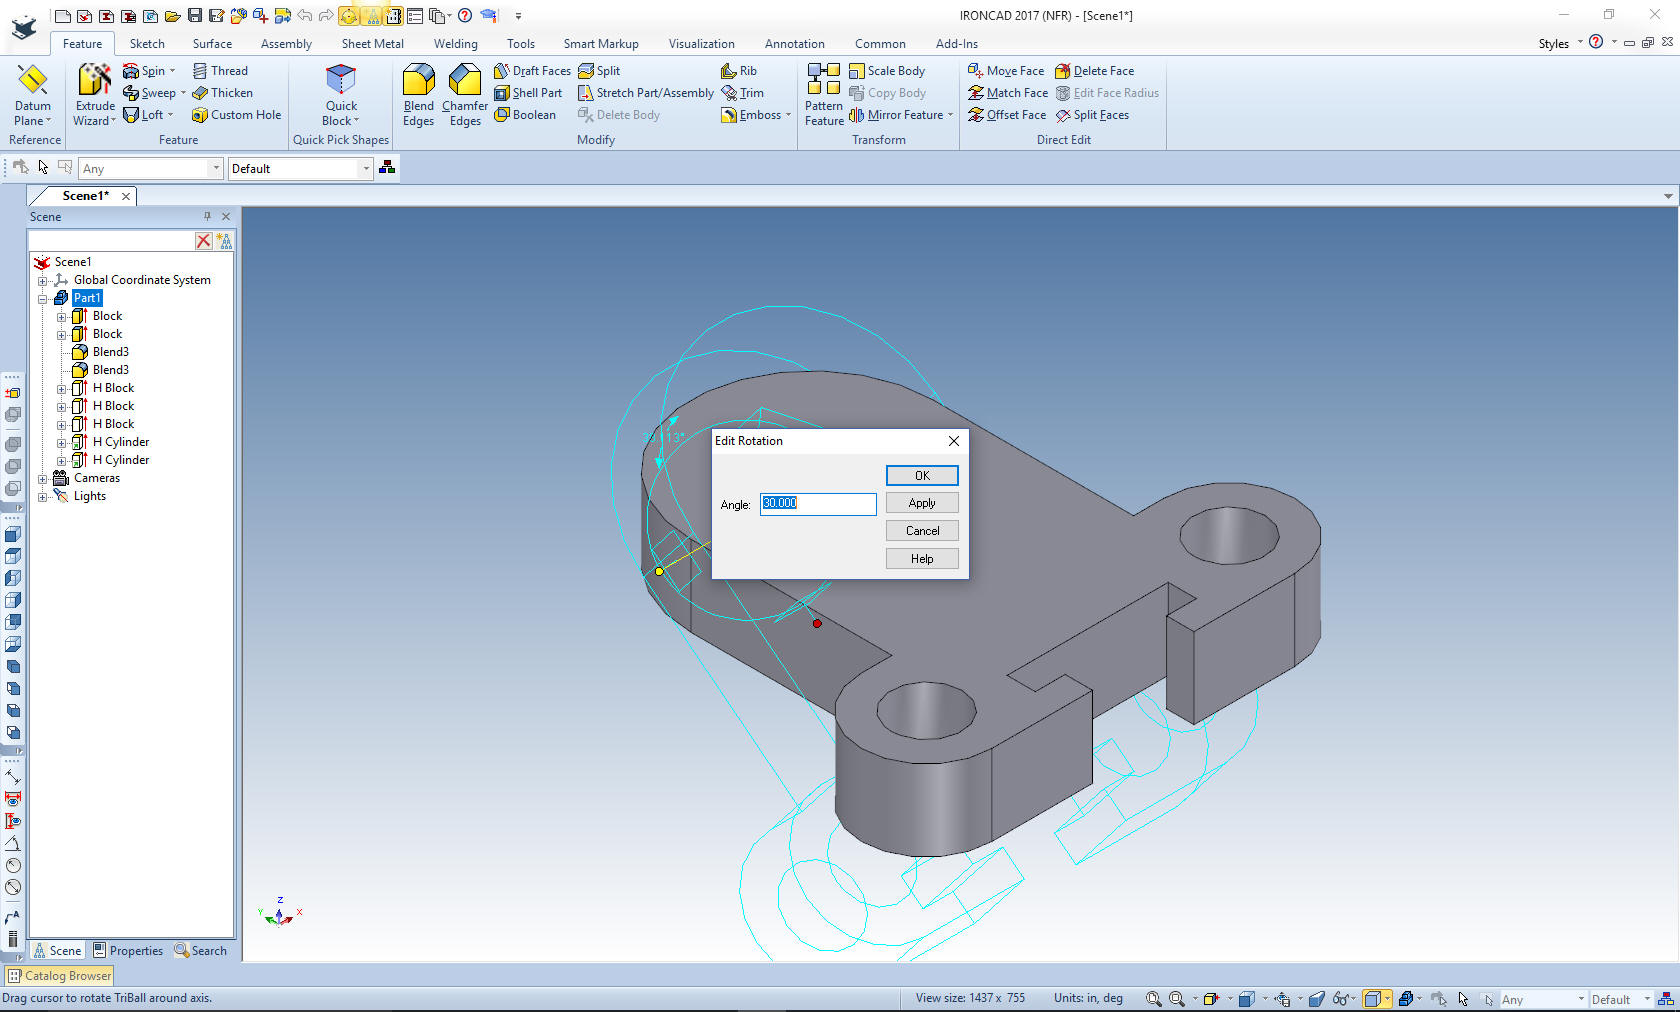Click the Move Face tool
This screenshot has height=1012, width=1680.
point(1006,71)
